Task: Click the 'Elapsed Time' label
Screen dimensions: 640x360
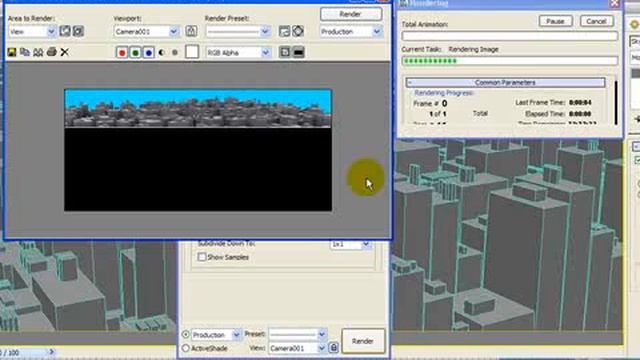Action: point(545,113)
